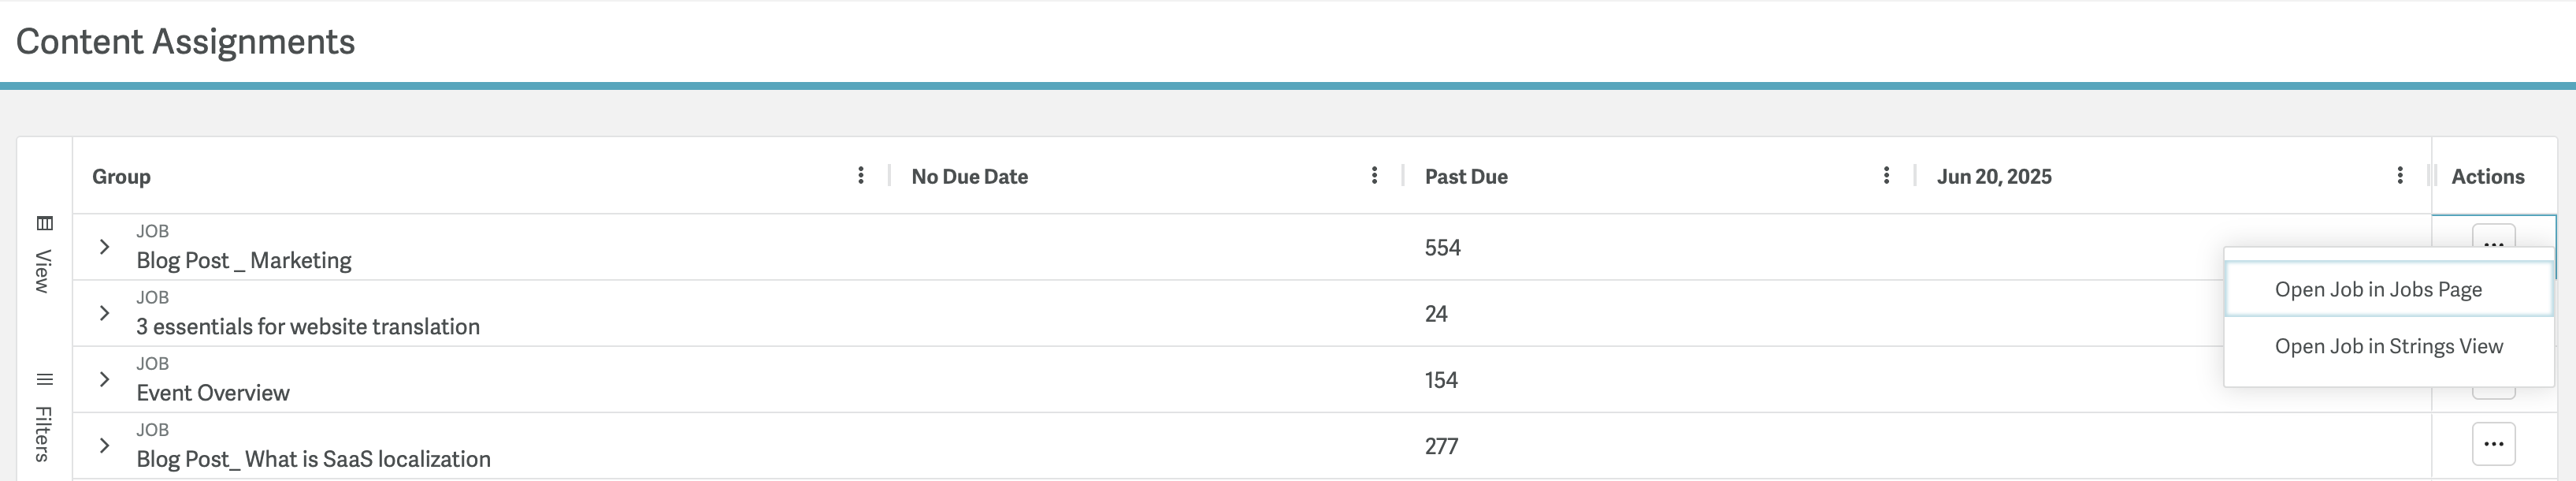Click the actions ellipsis for SaaS localization job
Screen dimensions: 2576x481
2493,444
